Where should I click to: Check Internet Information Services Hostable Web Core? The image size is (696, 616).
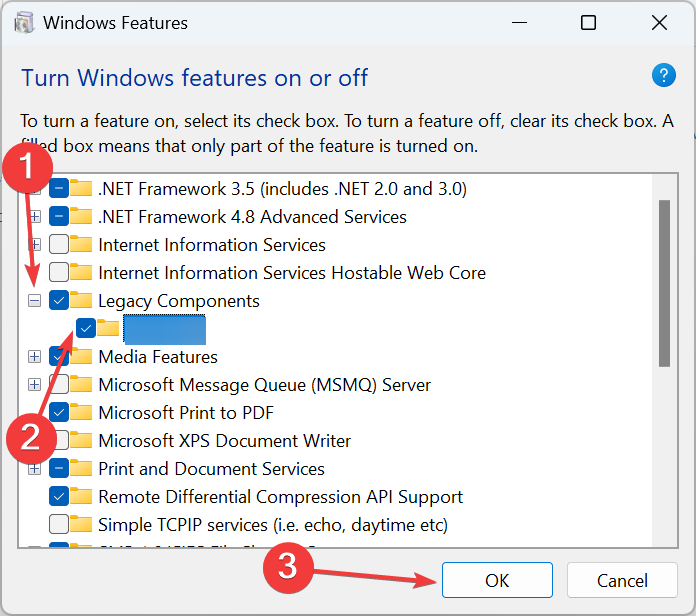tap(58, 273)
